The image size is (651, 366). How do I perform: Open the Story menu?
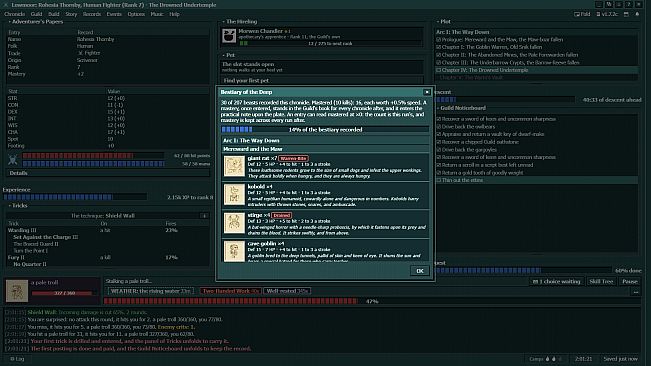[x=71, y=14]
